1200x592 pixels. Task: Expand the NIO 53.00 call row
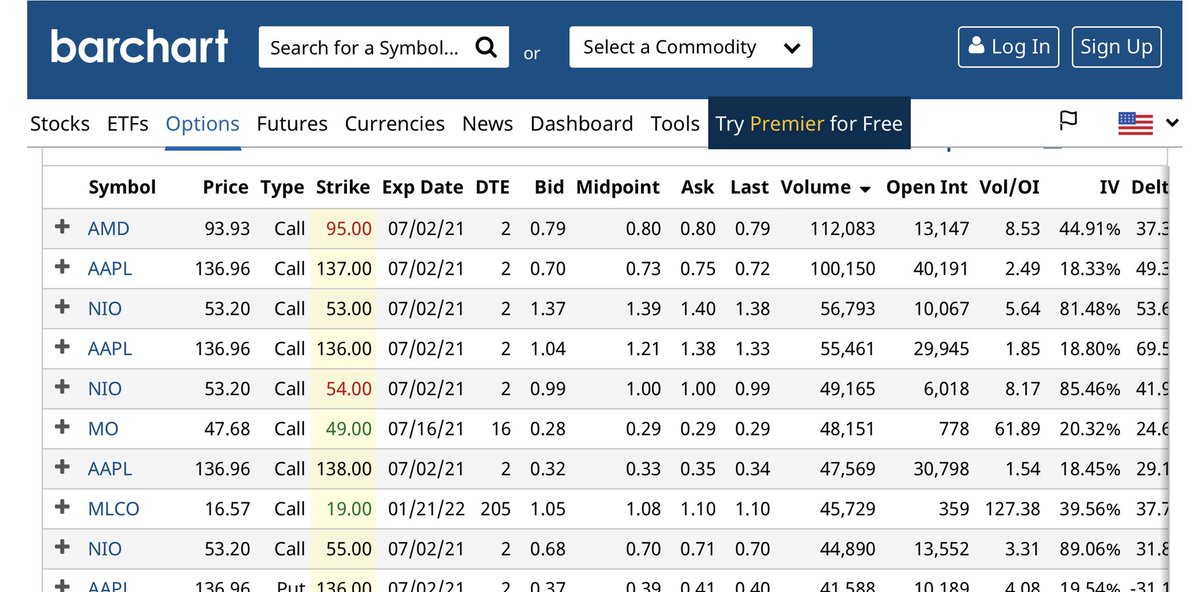coord(62,307)
